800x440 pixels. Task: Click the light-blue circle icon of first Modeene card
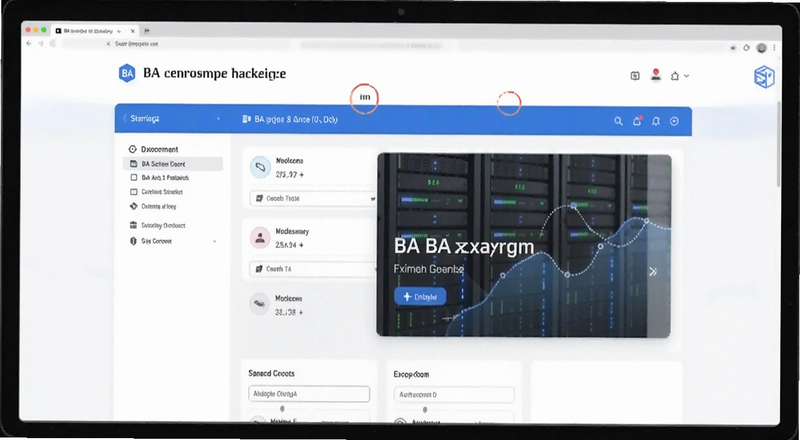[260, 167]
